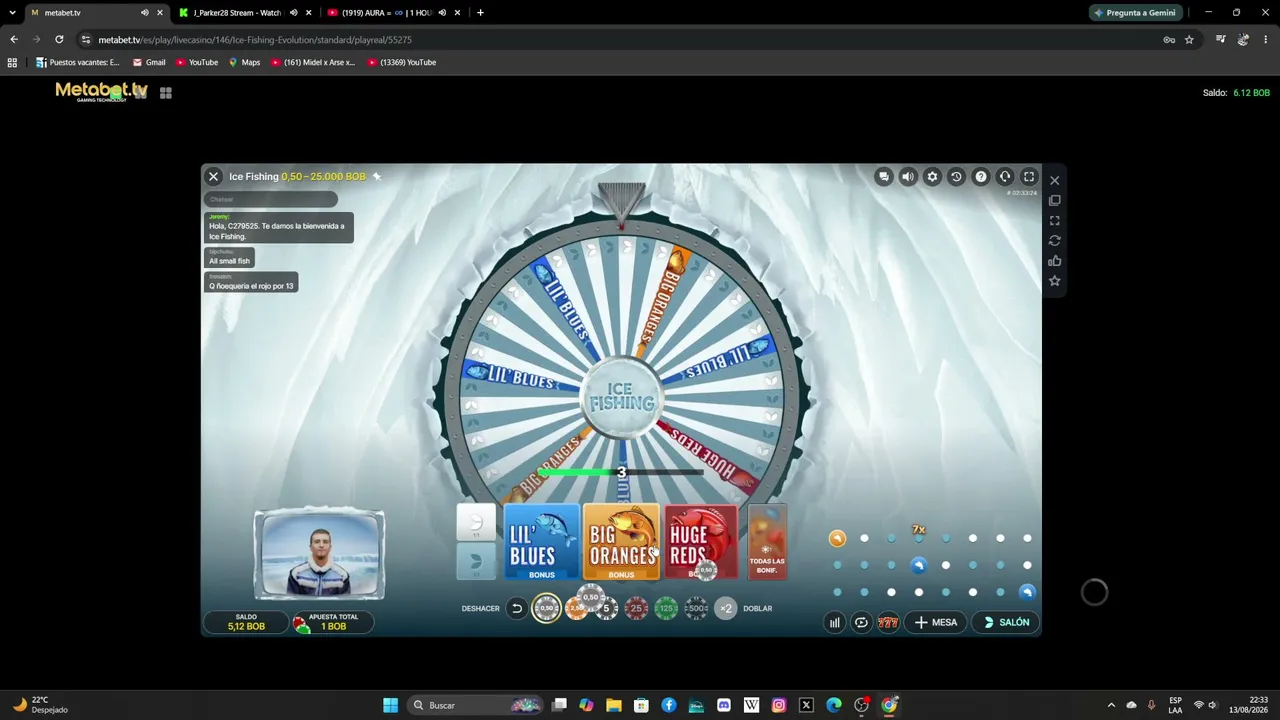Open the Chrome three-dot menu
This screenshot has width=1280, height=720.
pos(1265,40)
